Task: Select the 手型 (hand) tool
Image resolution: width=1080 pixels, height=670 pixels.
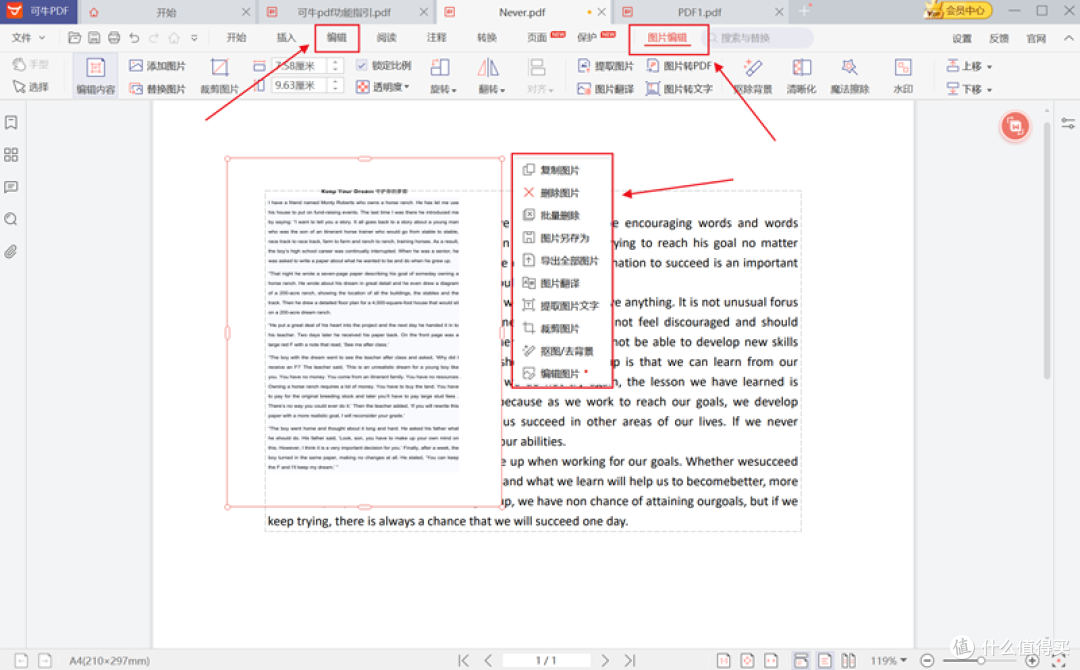Action: click(31, 64)
